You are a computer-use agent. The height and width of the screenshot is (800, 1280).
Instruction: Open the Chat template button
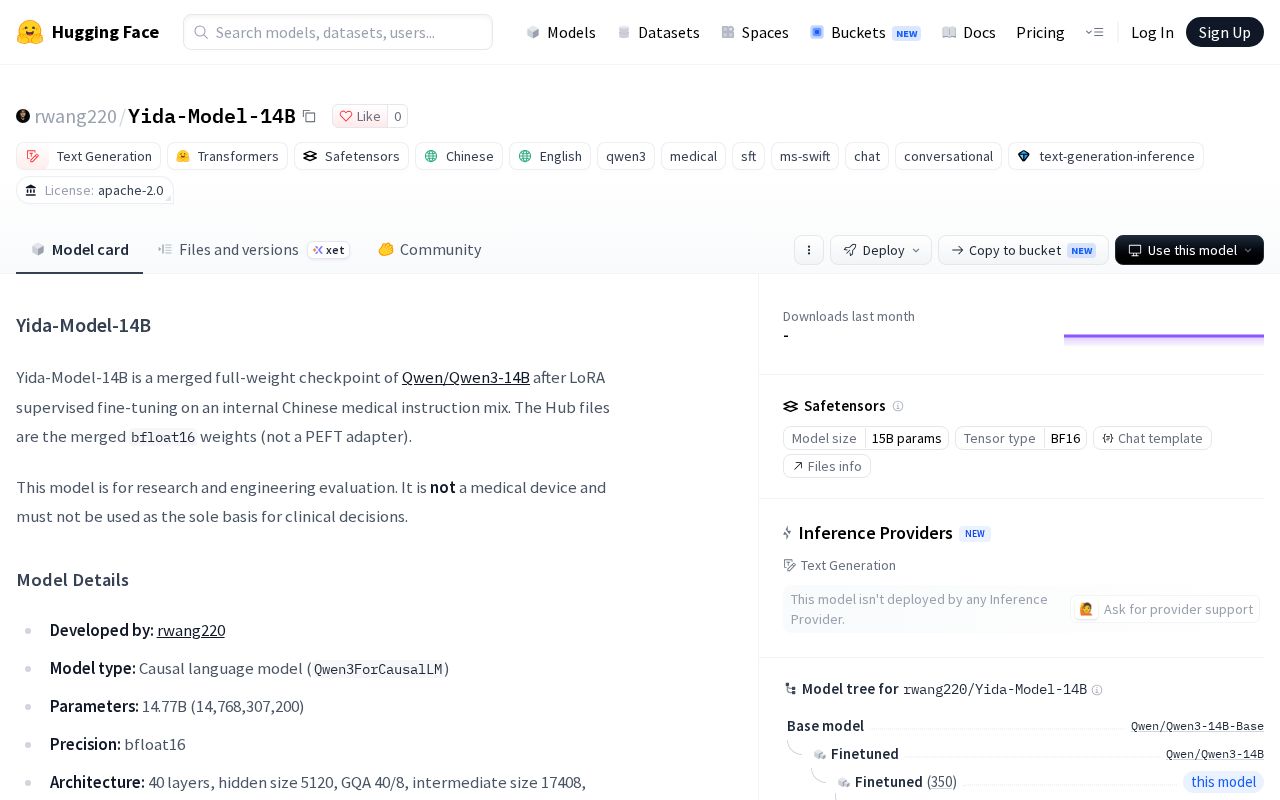point(1152,438)
